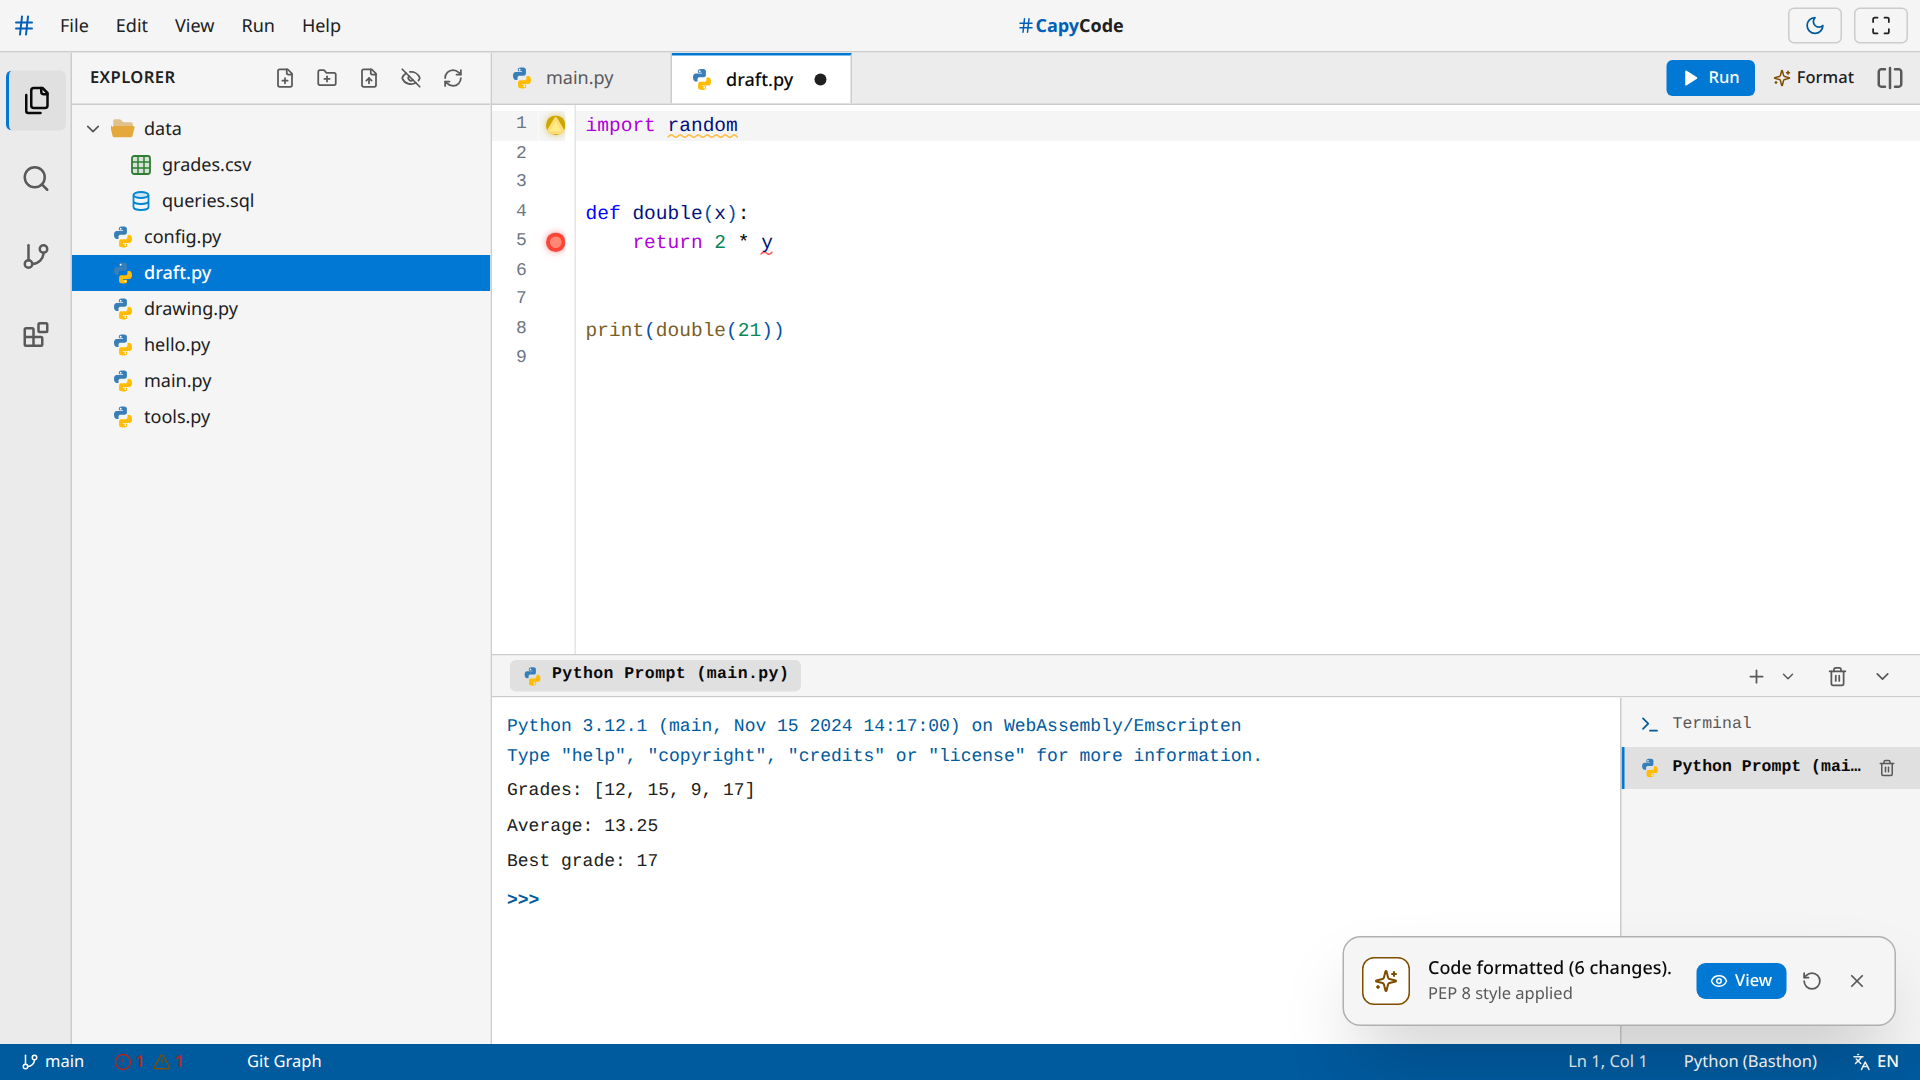Open the View menu

pyautogui.click(x=194, y=26)
